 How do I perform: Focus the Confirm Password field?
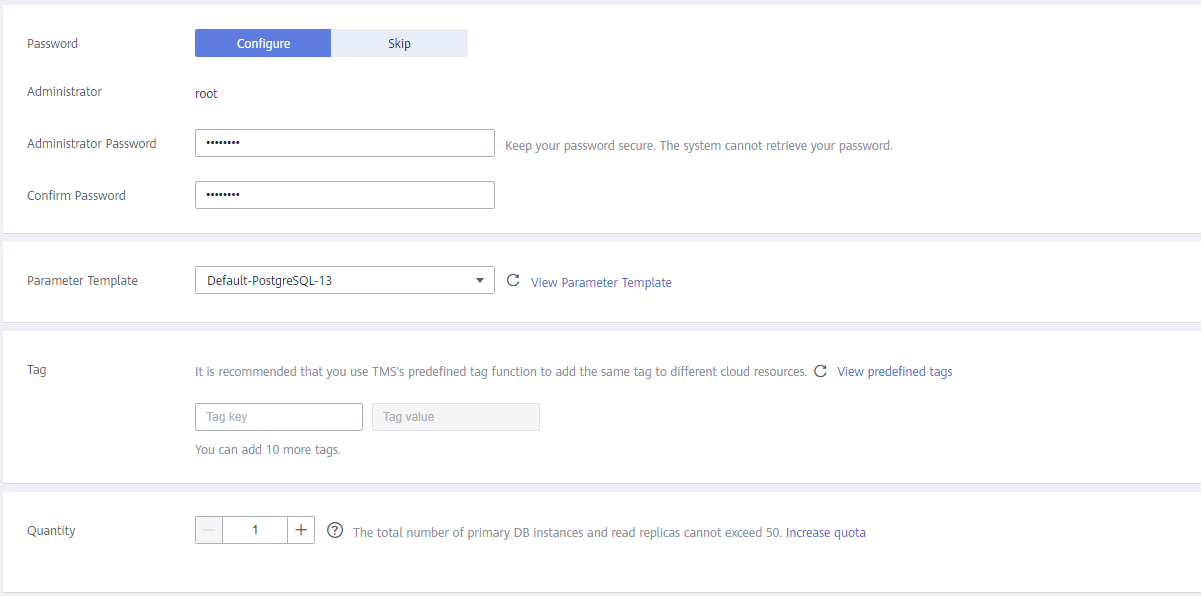coord(345,195)
